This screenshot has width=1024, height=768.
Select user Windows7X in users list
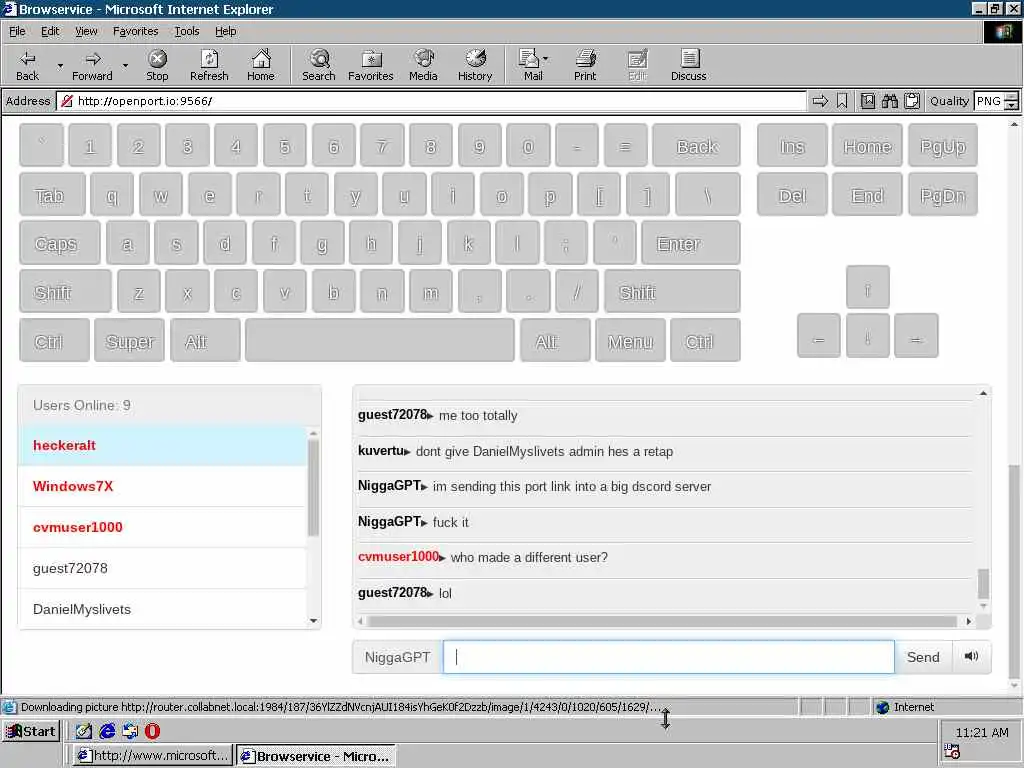click(163, 487)
